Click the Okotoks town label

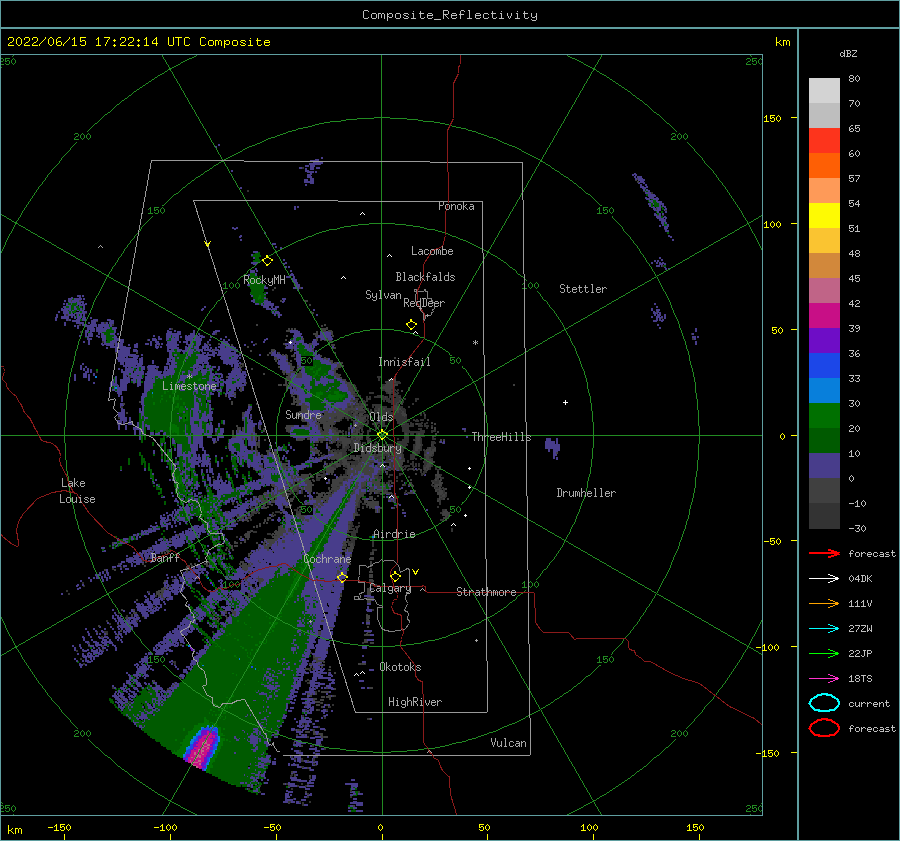400,667
